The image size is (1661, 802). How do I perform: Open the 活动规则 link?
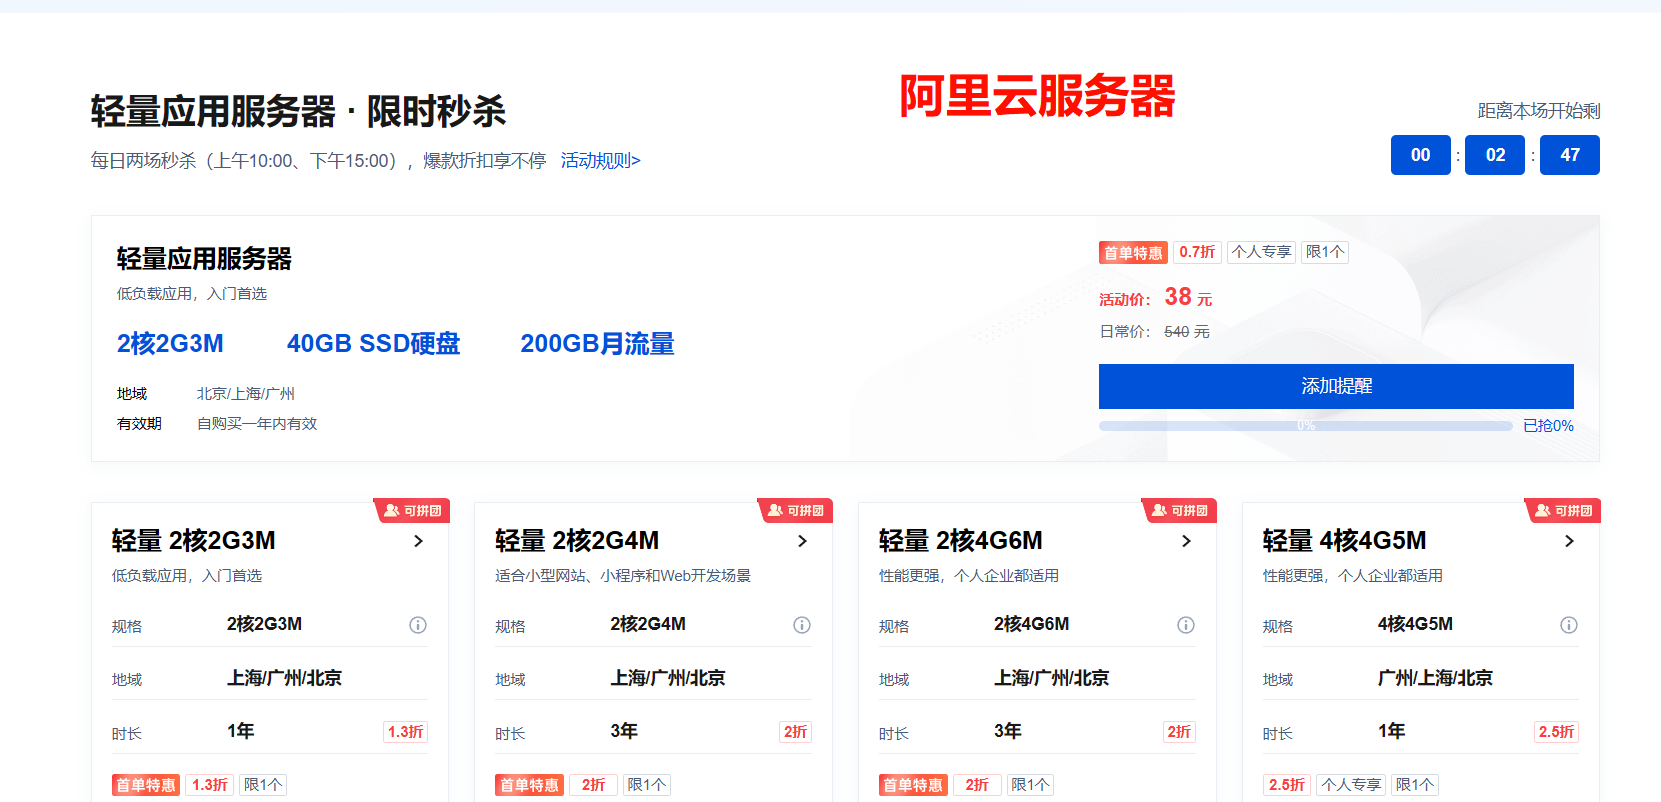click(x=600, y=160)
